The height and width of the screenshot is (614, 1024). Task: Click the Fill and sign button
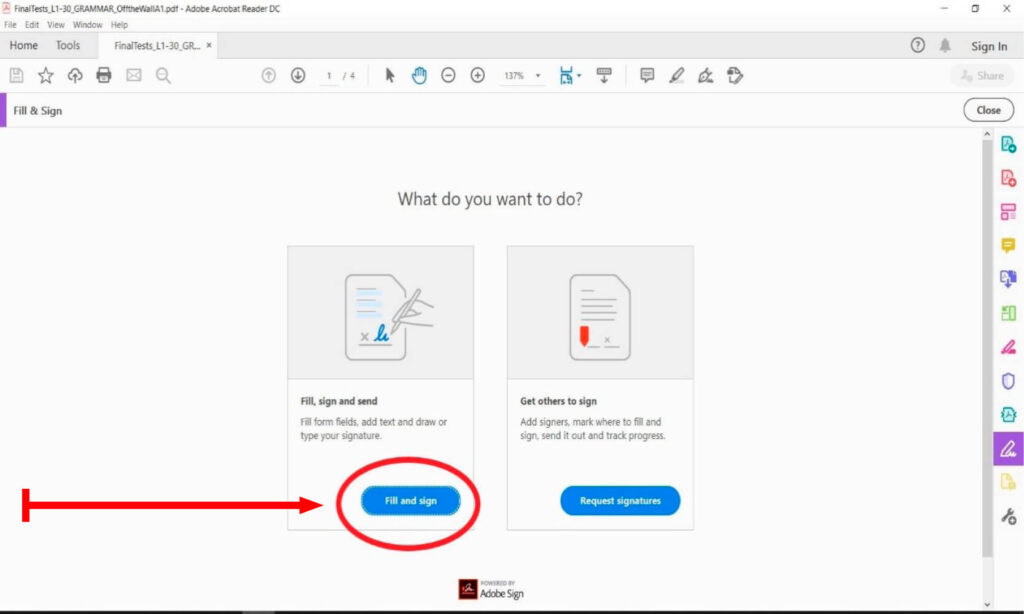411,501
